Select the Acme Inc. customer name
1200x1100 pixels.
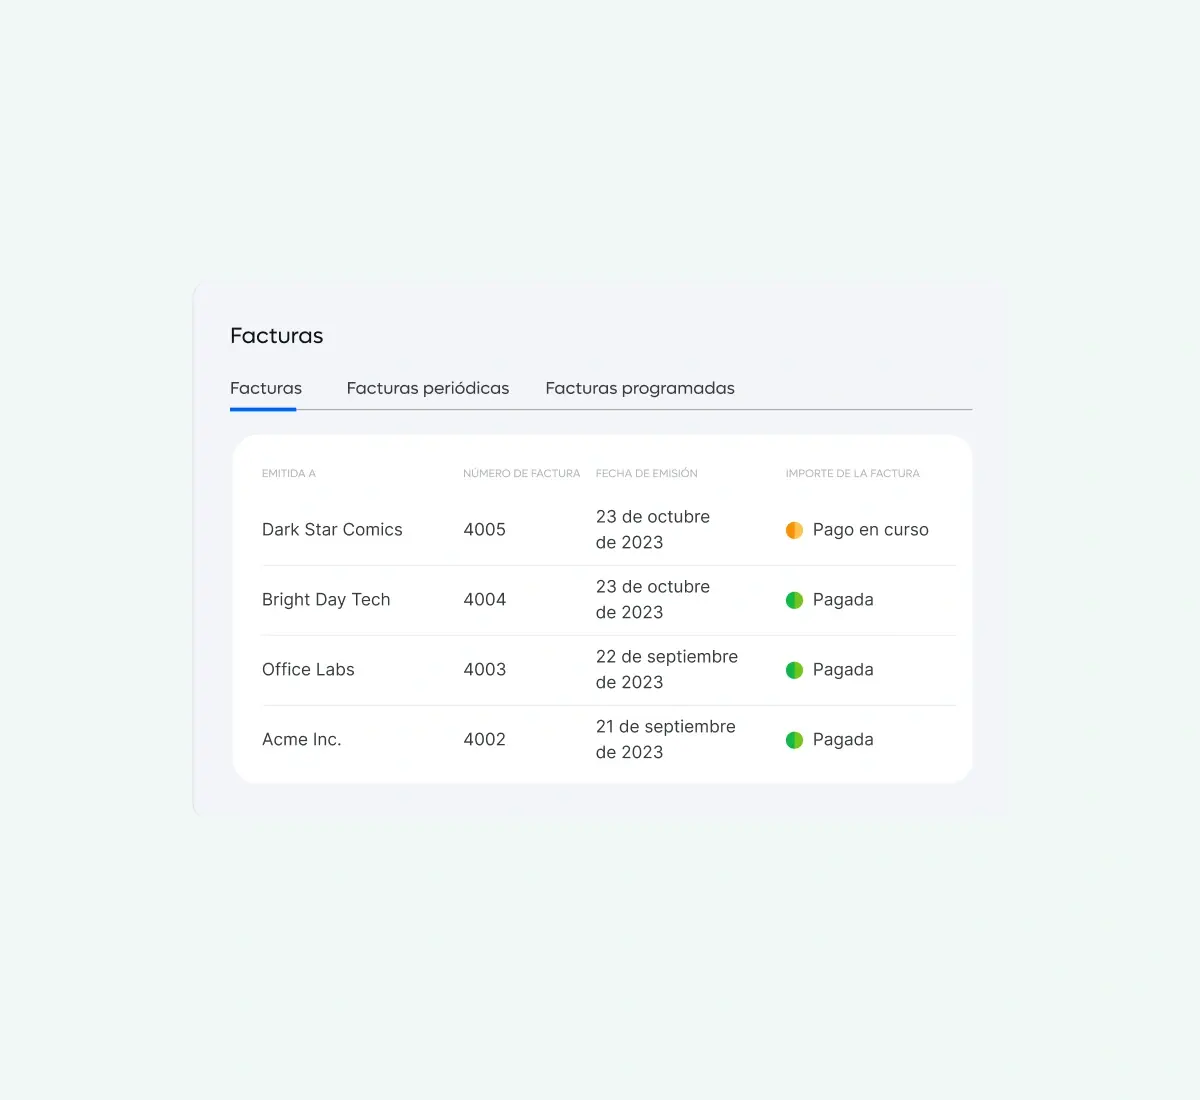click(x=302, y=740)
